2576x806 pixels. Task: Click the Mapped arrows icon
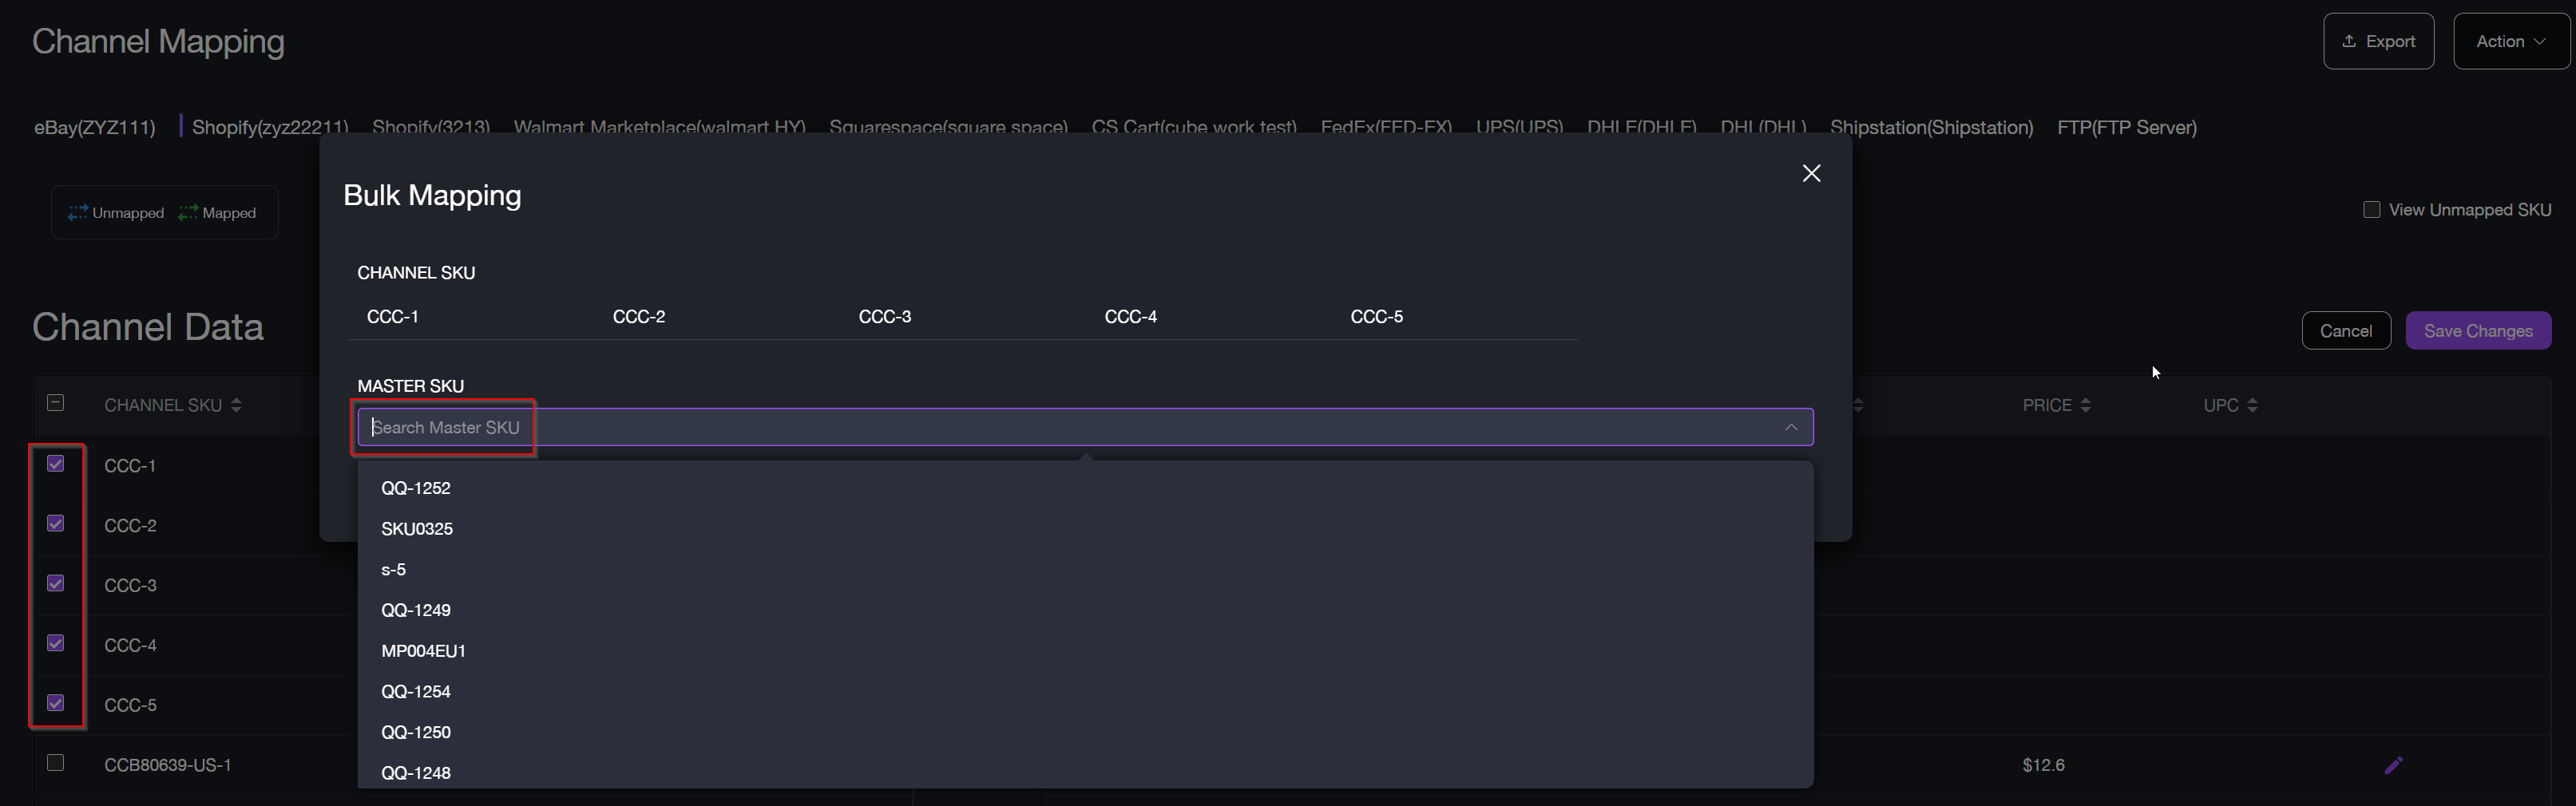[x=188, y=213]
